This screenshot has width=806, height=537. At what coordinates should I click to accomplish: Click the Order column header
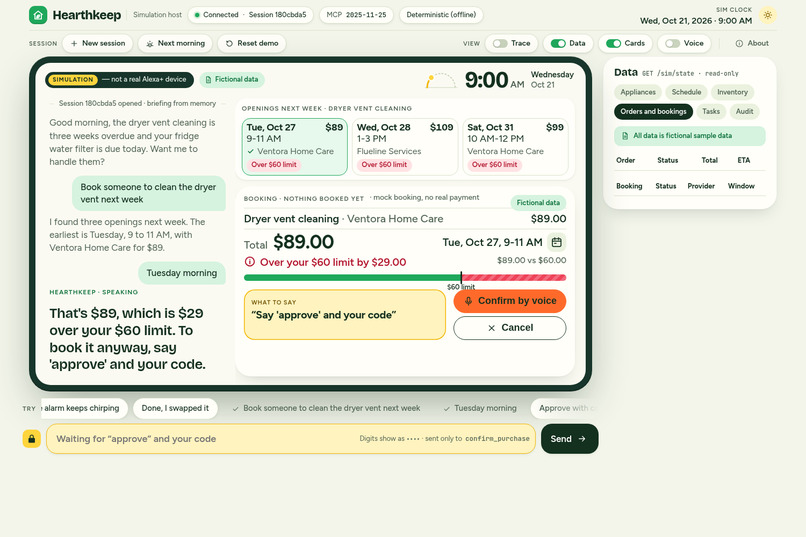[626, 160]
